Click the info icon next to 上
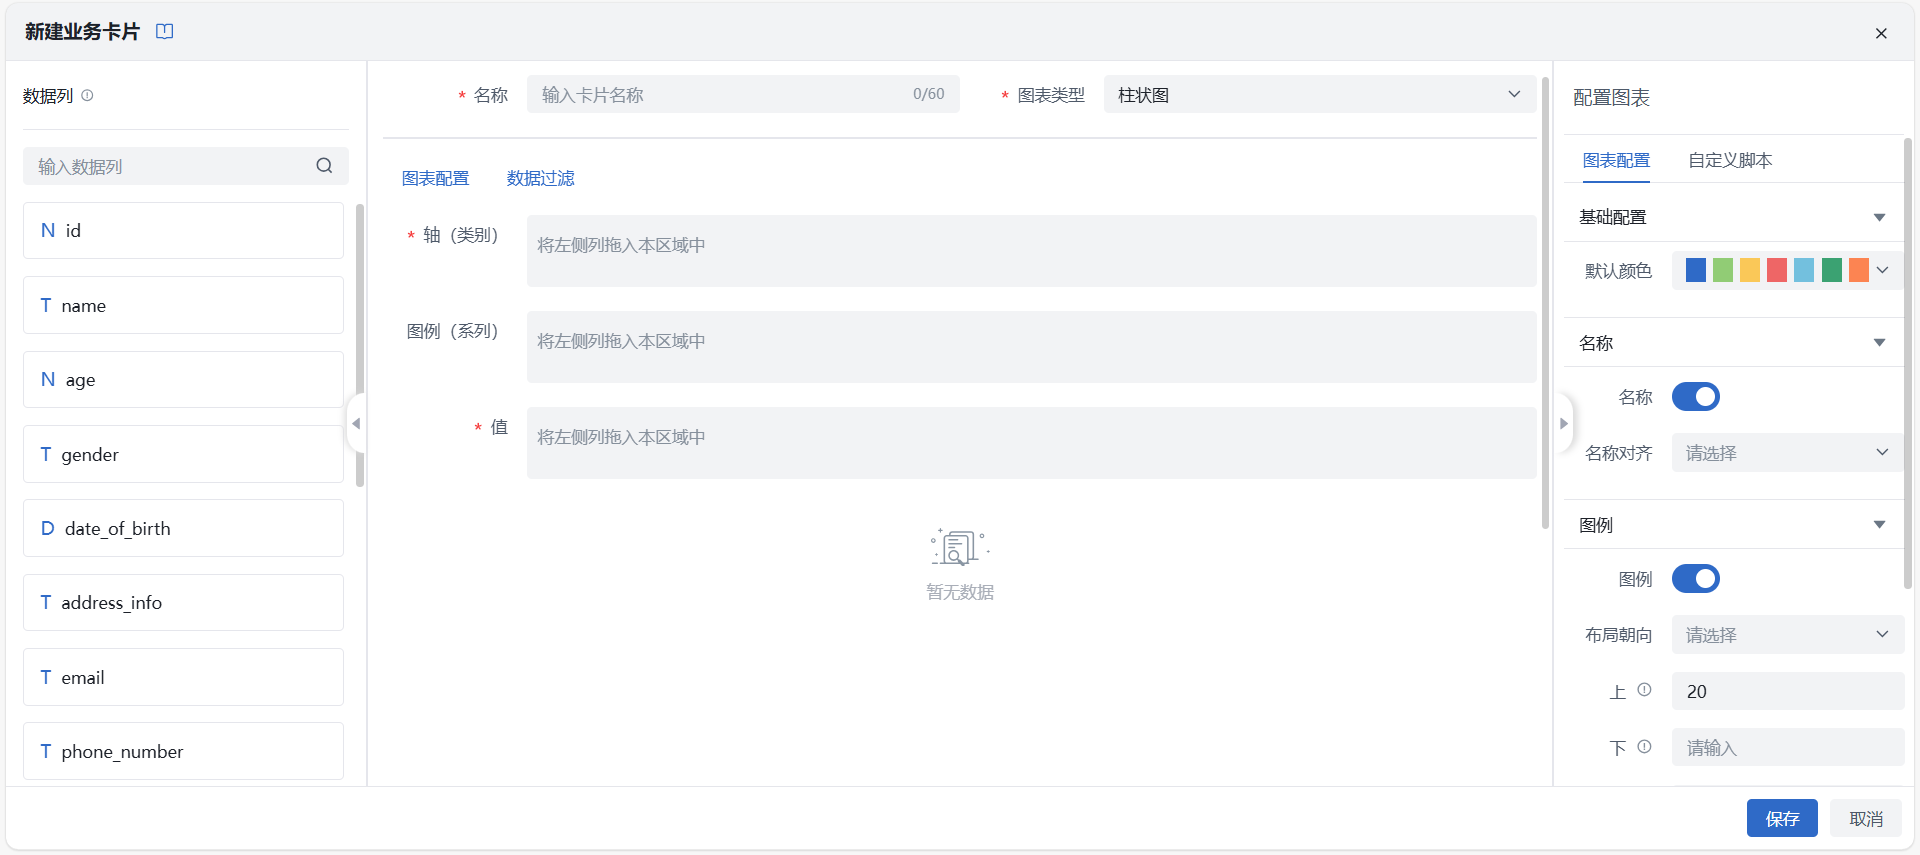 tap(1644, 690)
